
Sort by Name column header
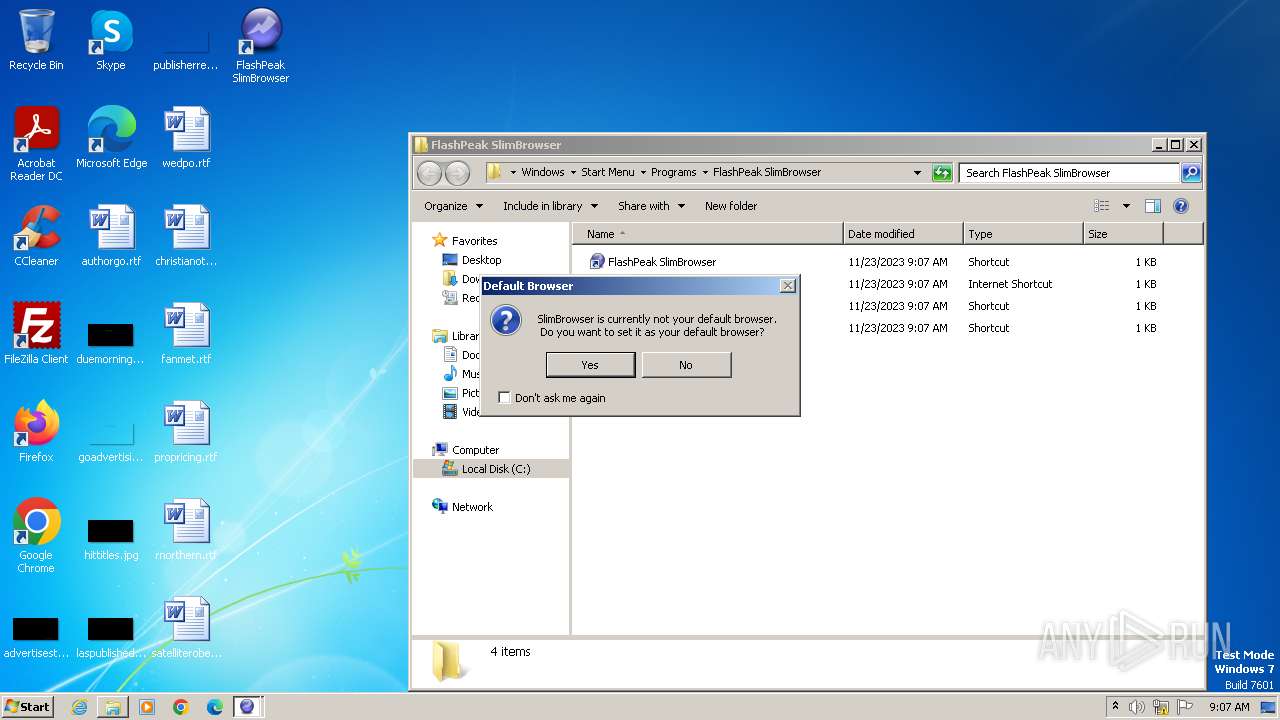[x=708, y=234]
